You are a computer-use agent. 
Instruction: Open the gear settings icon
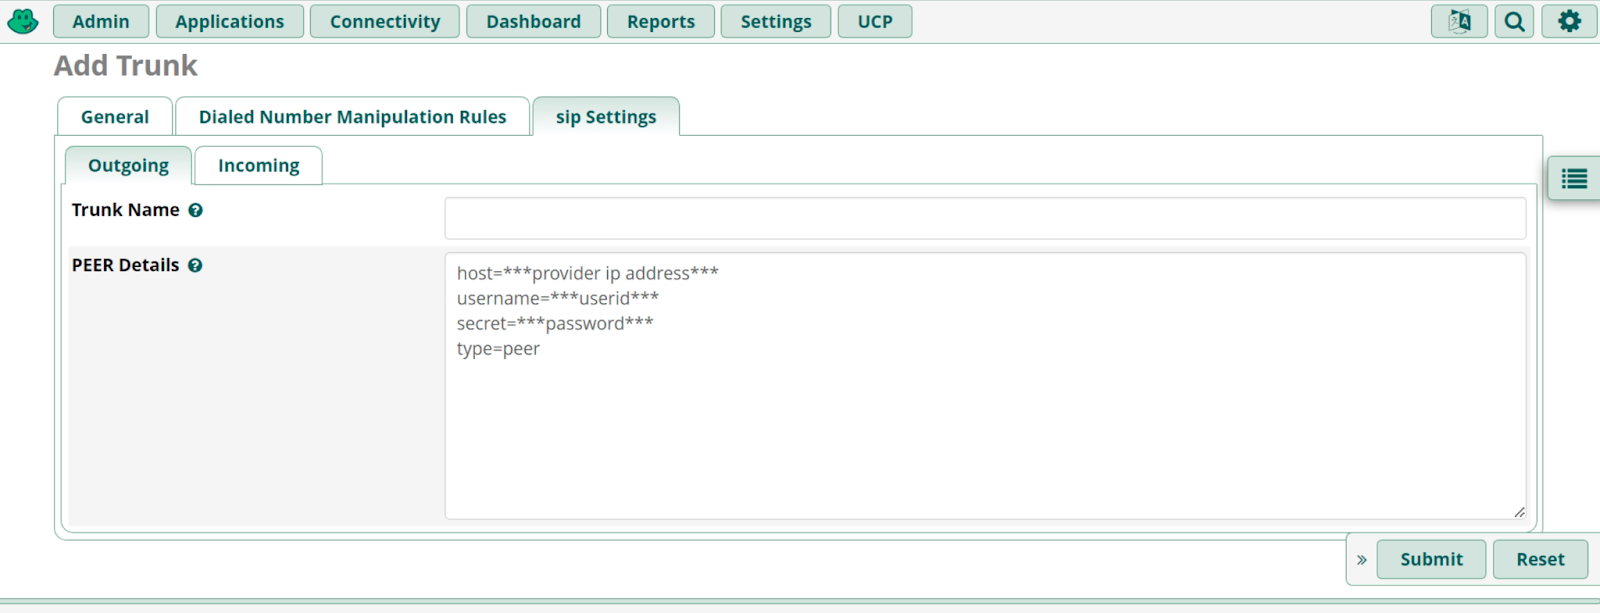[x=1569, y=21]
